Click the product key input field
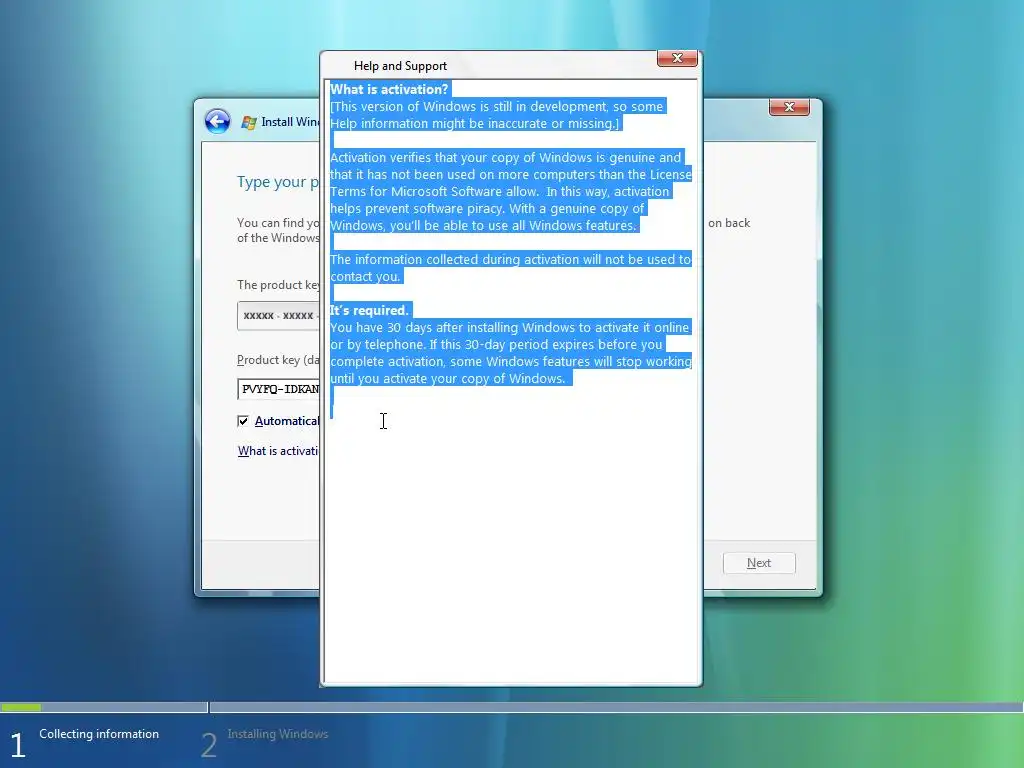 click(279, 389)
